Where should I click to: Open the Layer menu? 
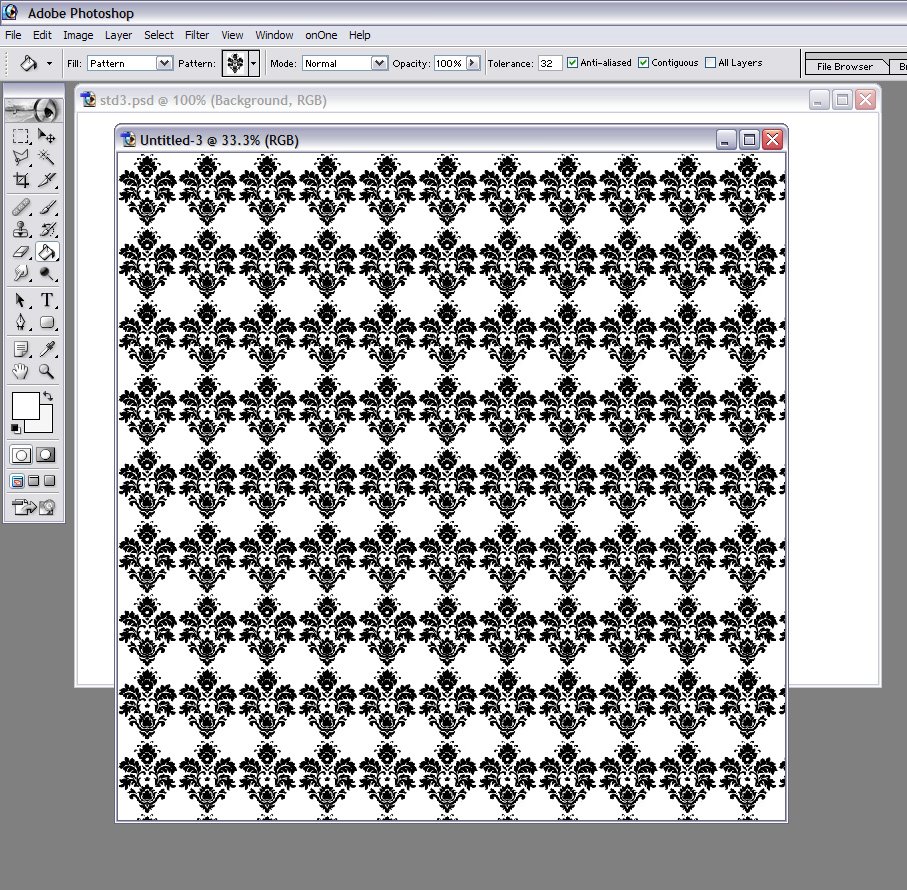[118, 35]
